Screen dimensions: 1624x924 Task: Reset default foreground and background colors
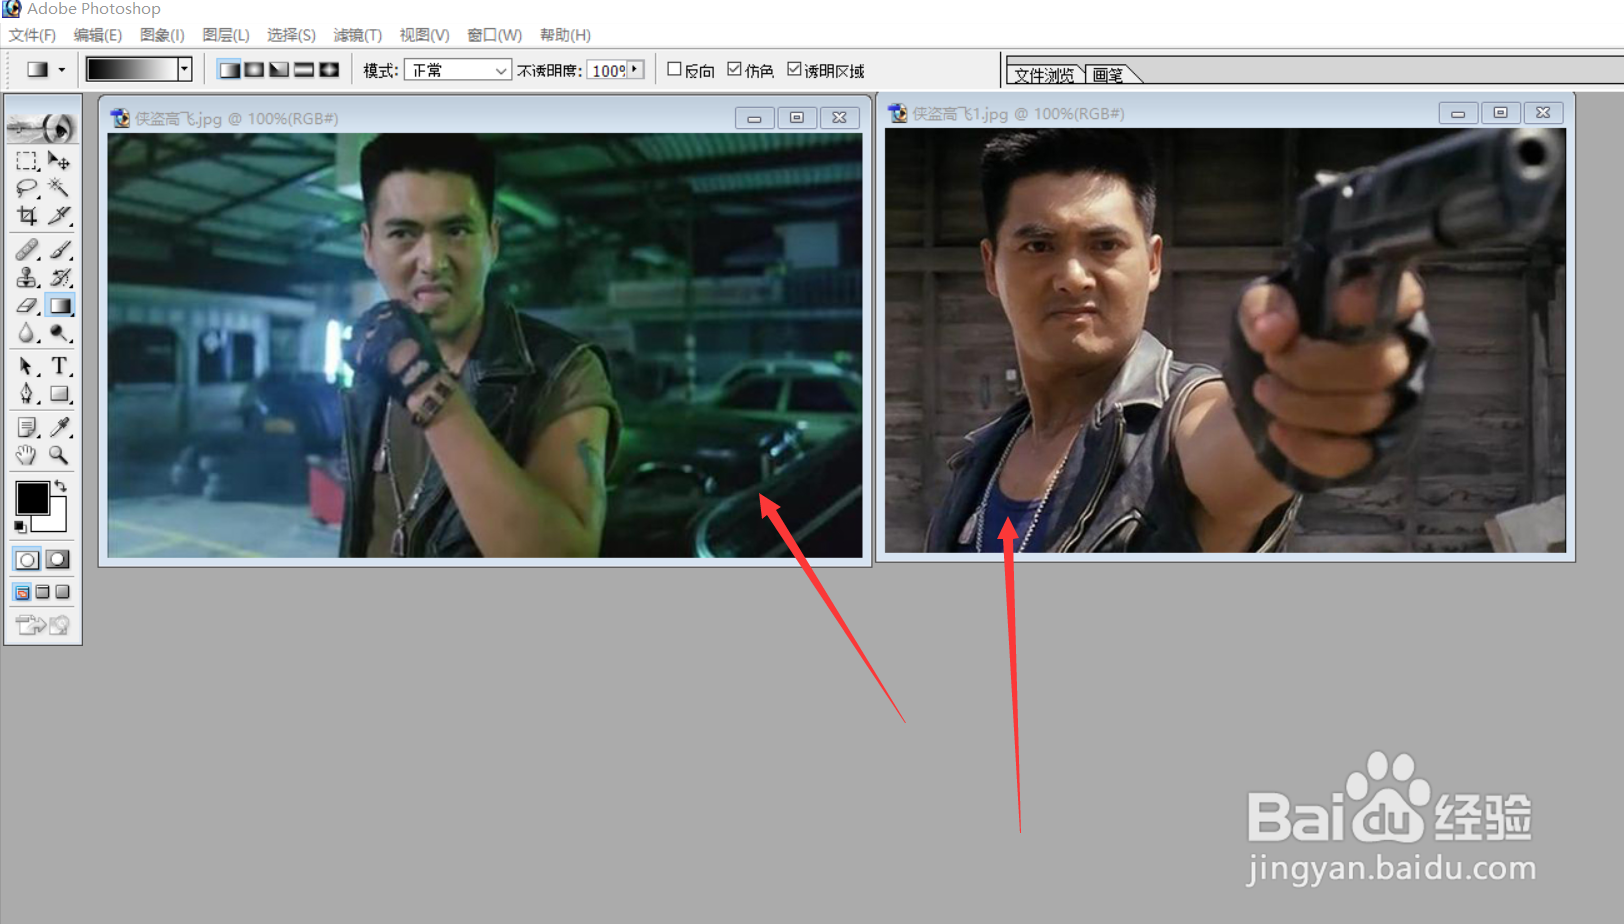tap(20, 527)
